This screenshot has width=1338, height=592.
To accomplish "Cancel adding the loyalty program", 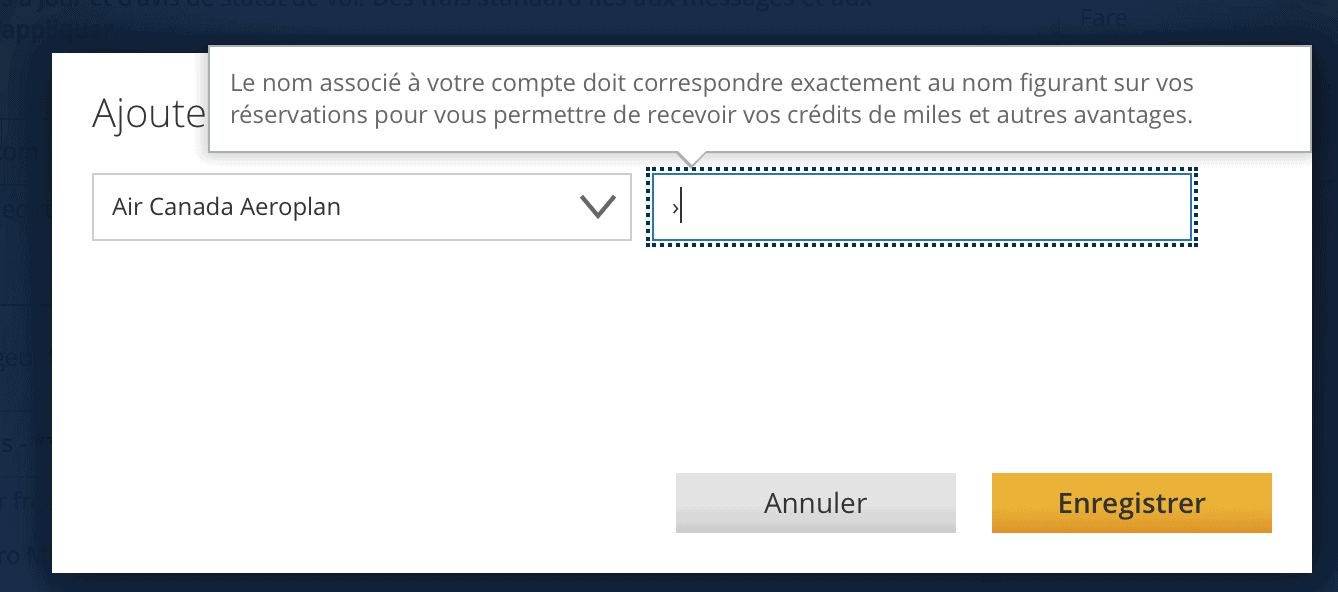I will click(x=815, y=503).
